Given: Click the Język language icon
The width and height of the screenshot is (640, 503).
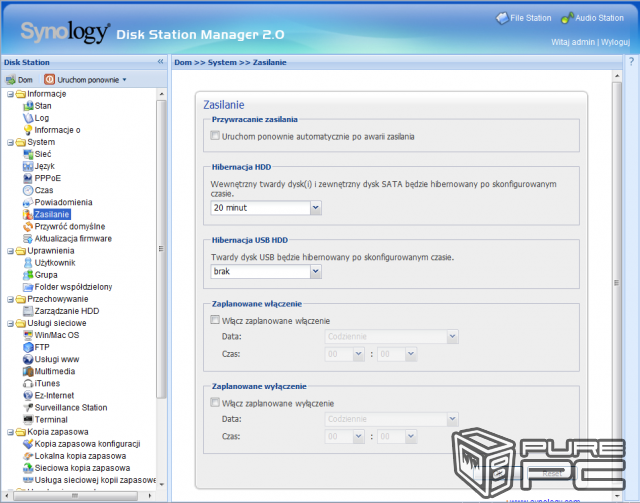Looking at the screenshot, I should 28,166.
